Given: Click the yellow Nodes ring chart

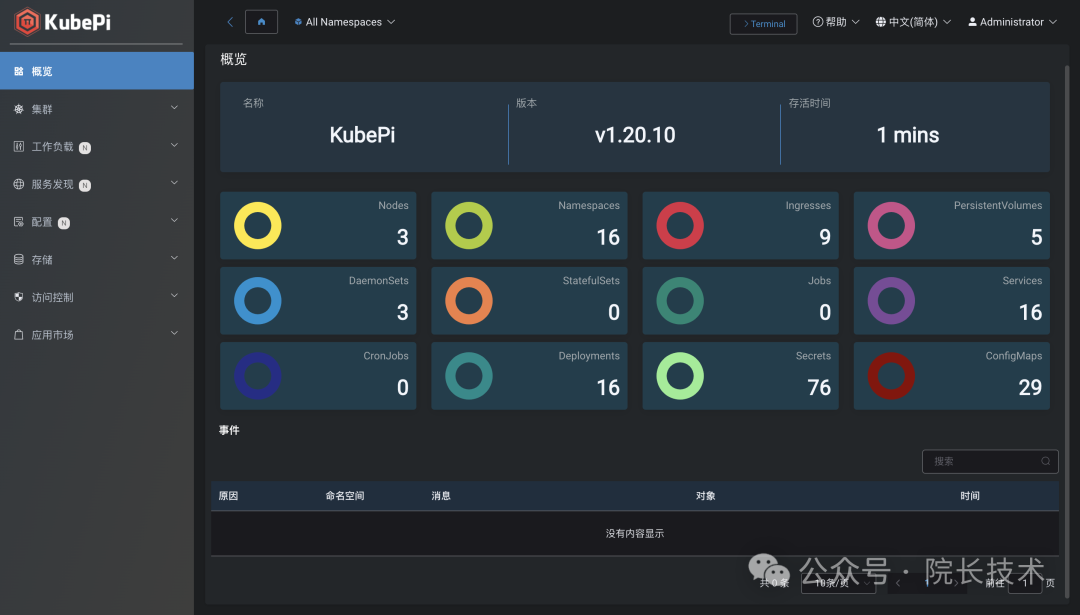Looking at the screenshot, I should (x=258, y=225).
